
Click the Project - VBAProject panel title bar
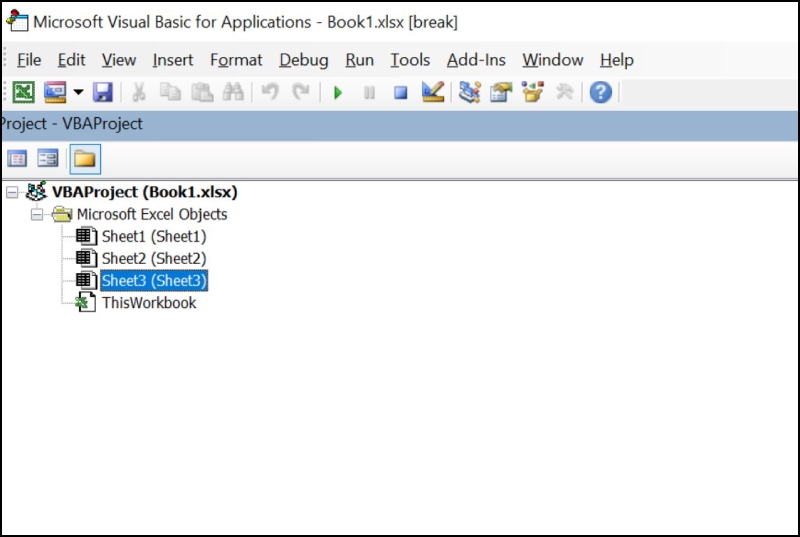(x=400, y=124)
